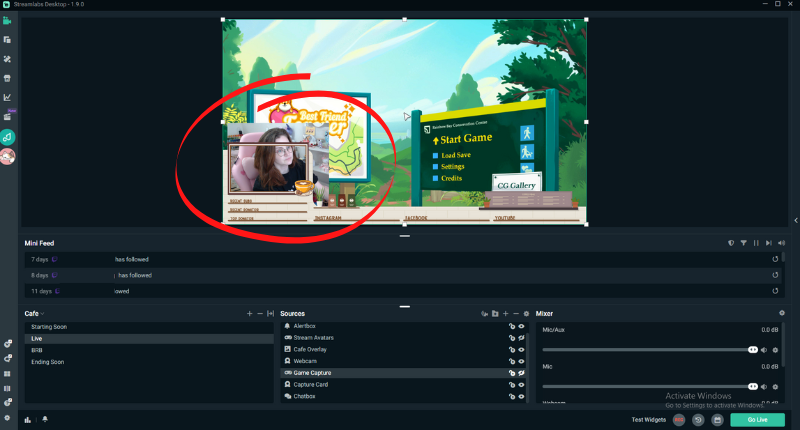Select the Stream Avatars source row
Screen dimensions: 800x430
pos(403,338)
